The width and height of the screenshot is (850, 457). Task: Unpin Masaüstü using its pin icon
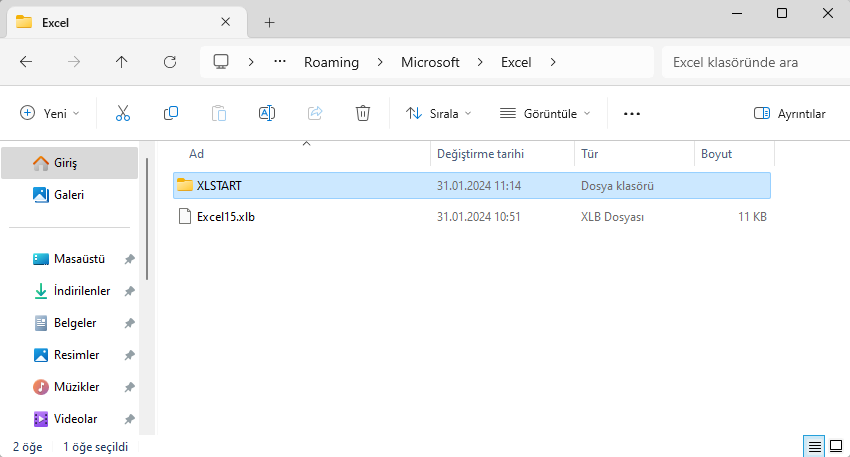(x=130, y=259)
